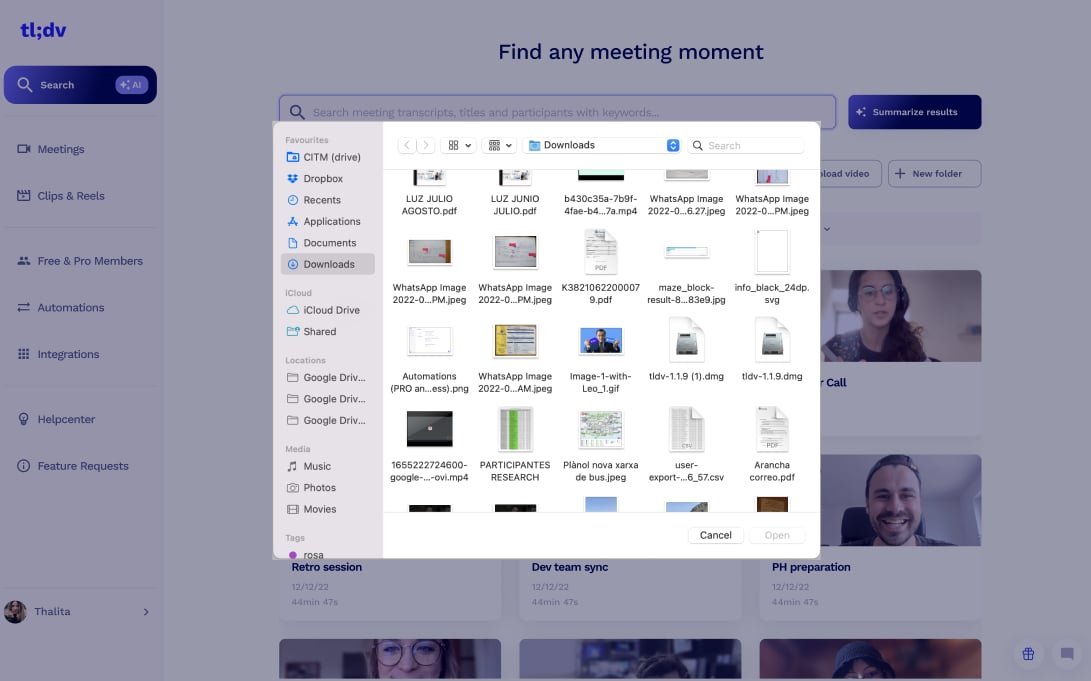Select the Image-1-with-Leo_1.gif file

point(600,355)
